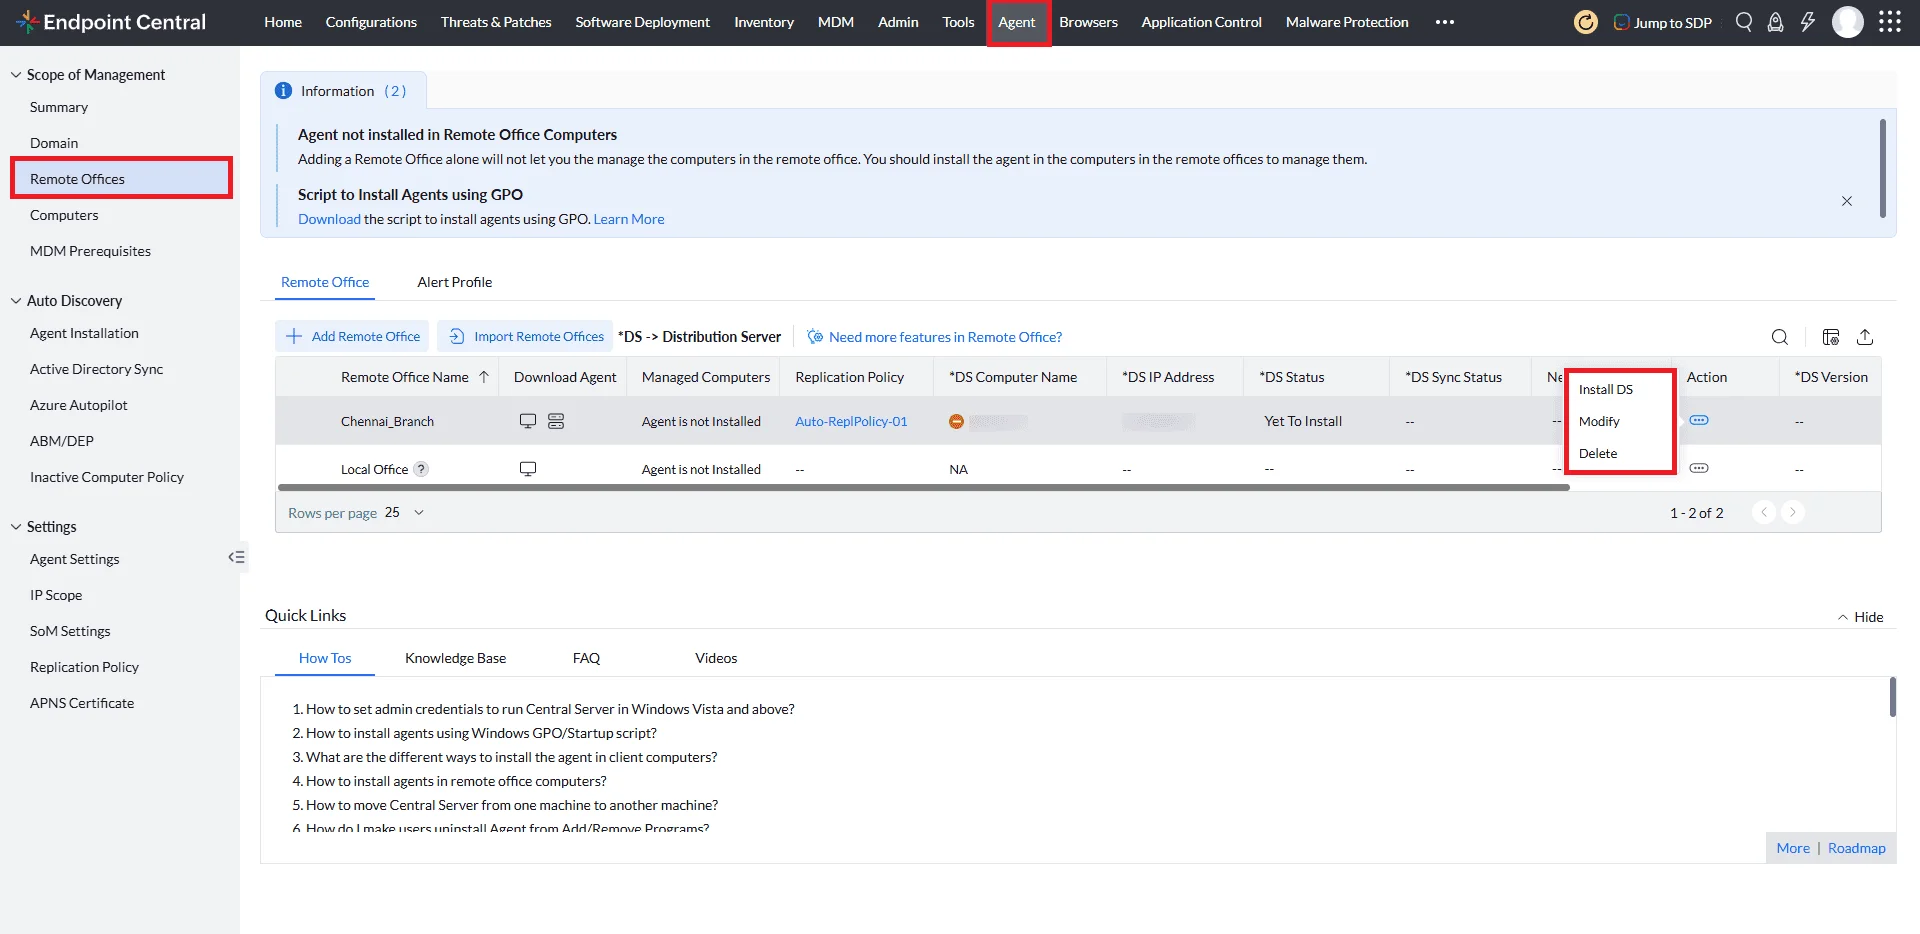
Task: Open the header search magnifier icon
Action: 1744,22
